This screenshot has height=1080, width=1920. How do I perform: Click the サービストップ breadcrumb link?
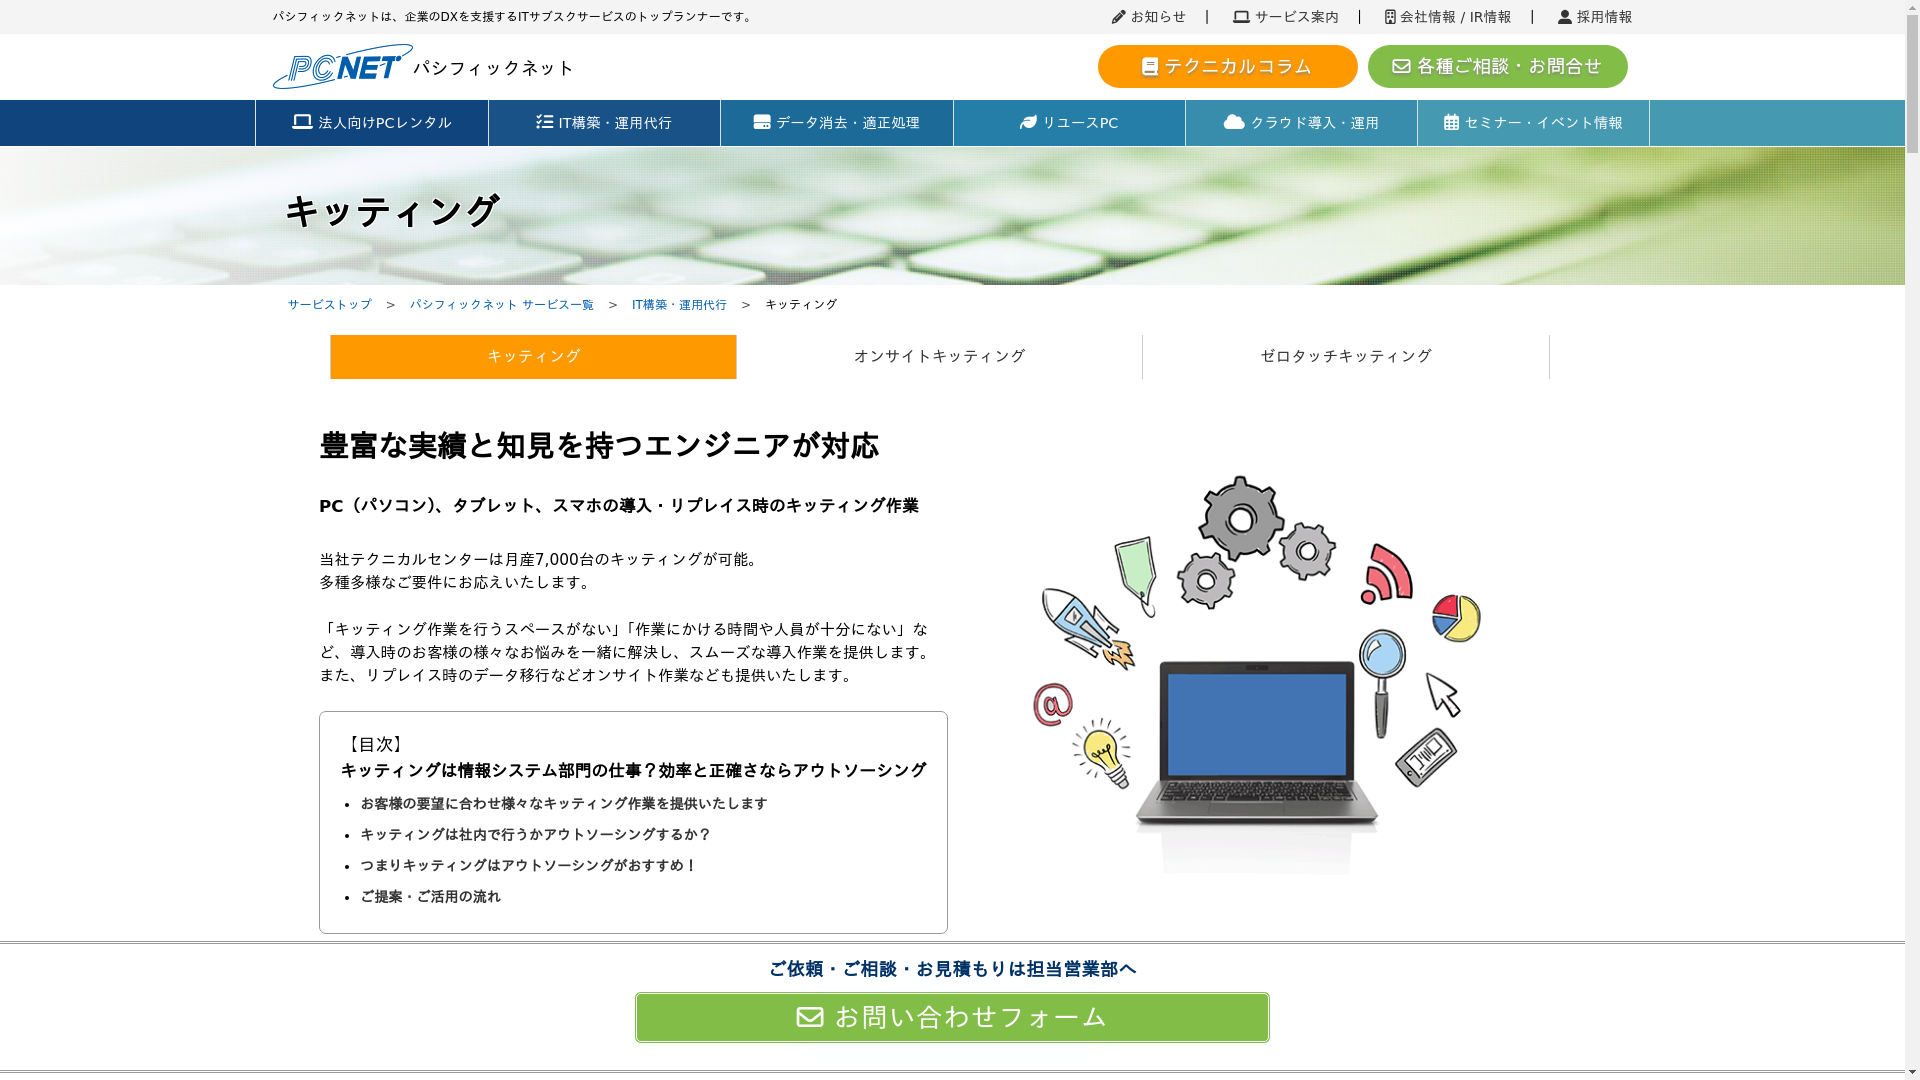point(329,305)
